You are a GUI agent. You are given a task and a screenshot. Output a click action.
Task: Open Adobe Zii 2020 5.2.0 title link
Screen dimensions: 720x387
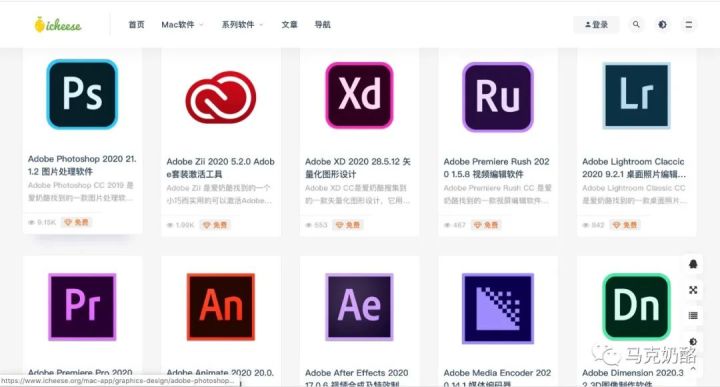[220, 168]
